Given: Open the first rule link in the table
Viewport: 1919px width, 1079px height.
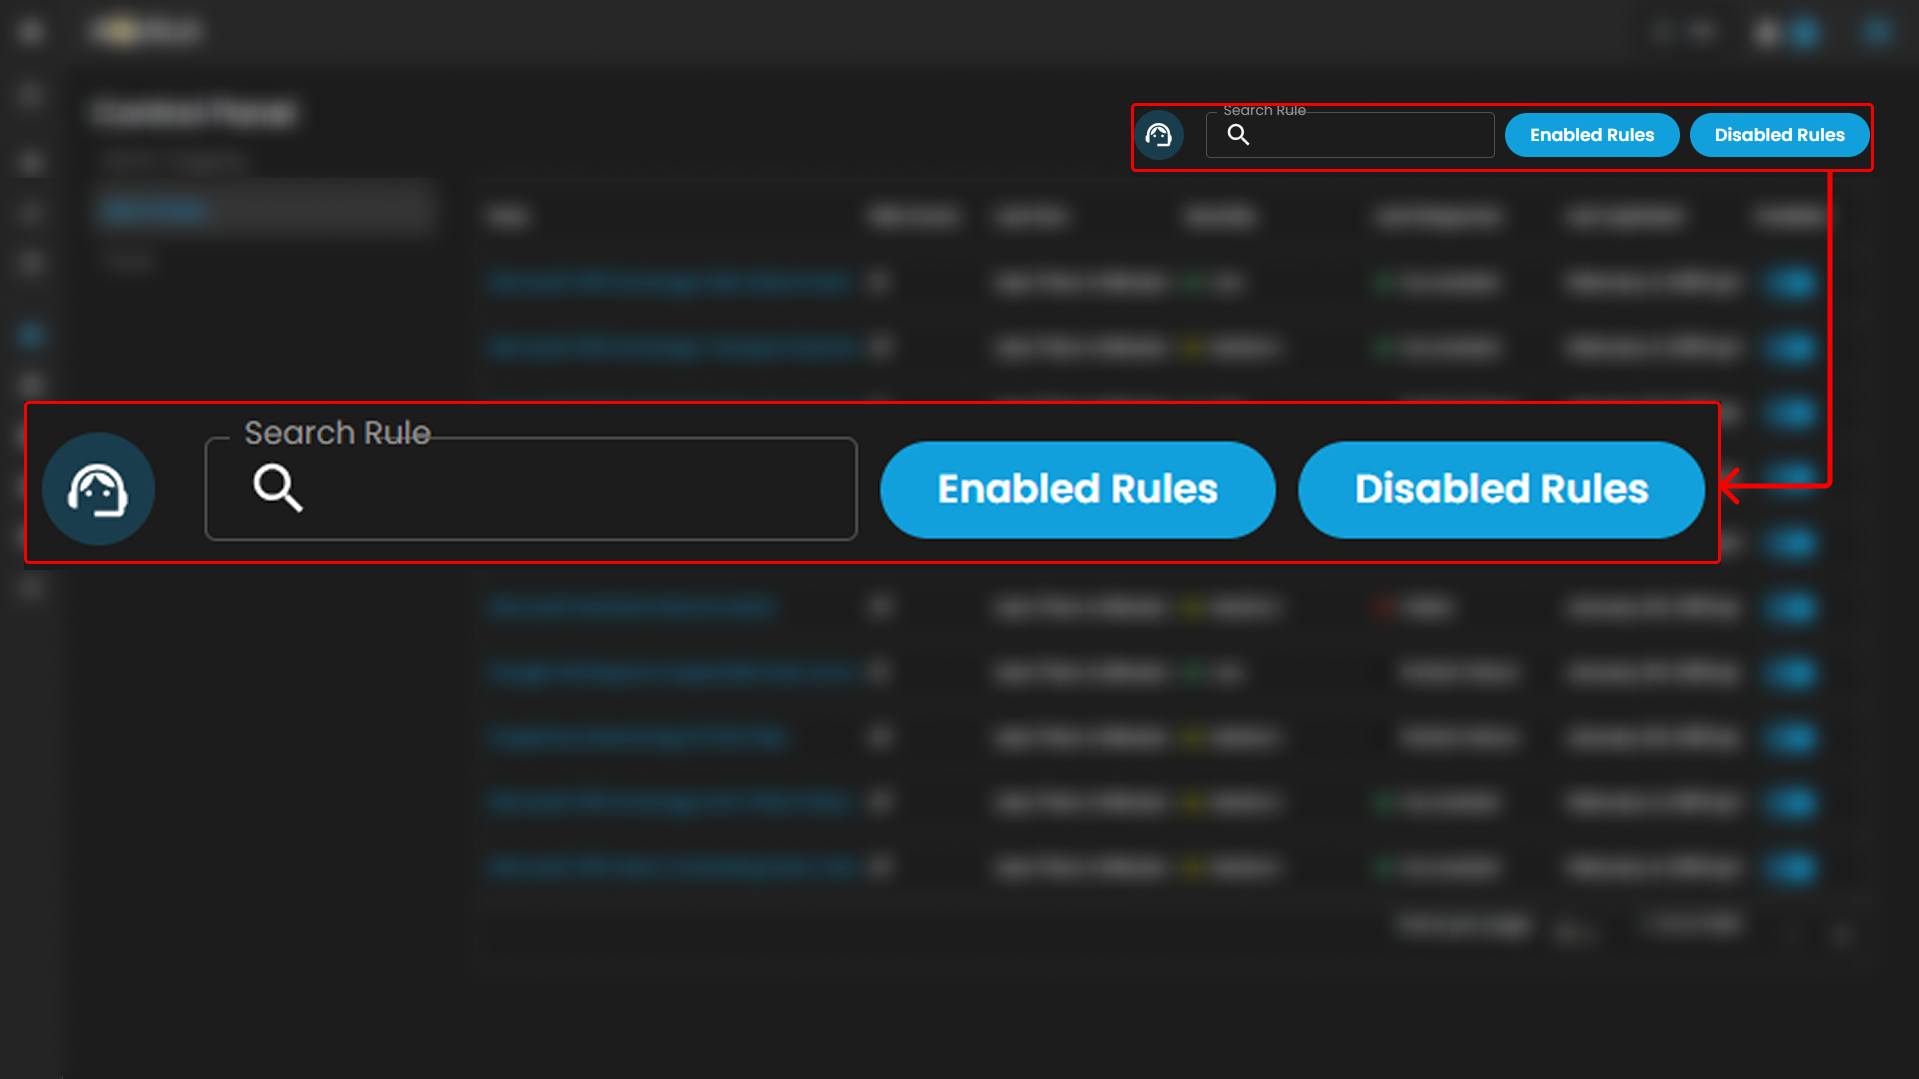Looking at the screenshot, I should [668, 283].
